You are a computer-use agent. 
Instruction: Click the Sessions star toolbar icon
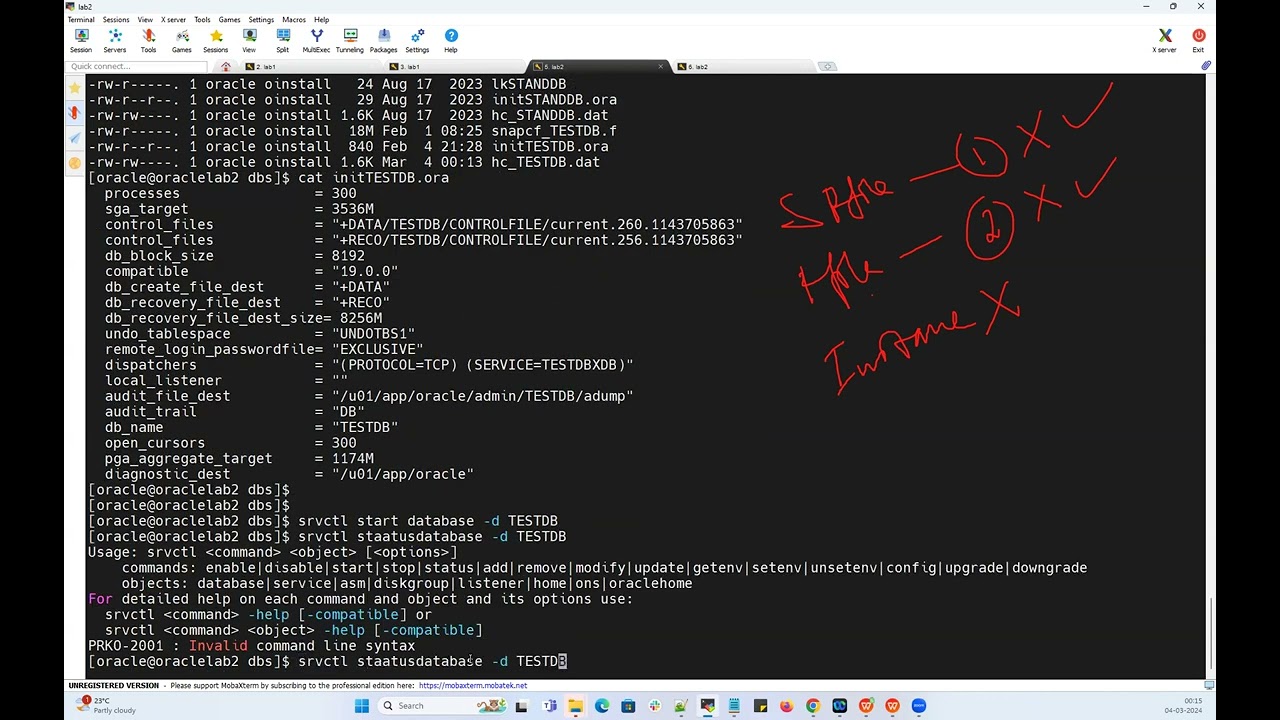click(216, 40)
